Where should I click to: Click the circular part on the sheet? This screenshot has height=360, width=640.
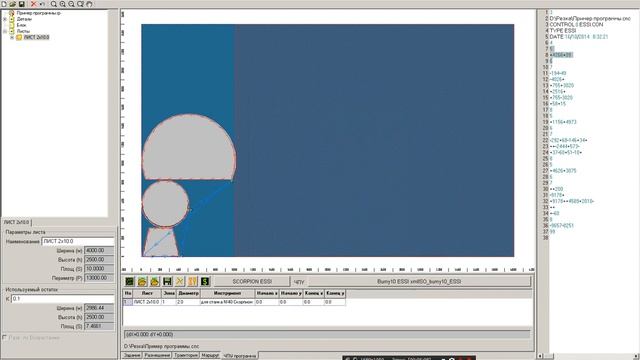(165, 204)
